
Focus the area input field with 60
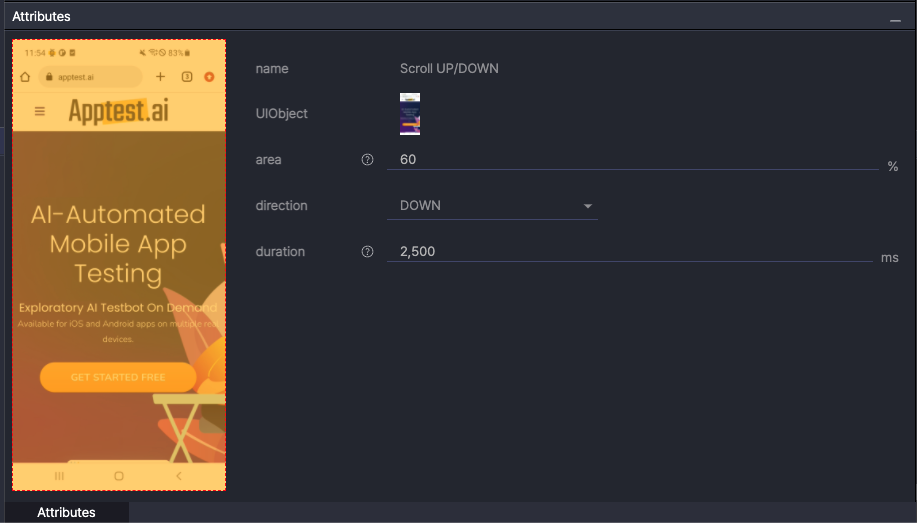tap(633, 160)
